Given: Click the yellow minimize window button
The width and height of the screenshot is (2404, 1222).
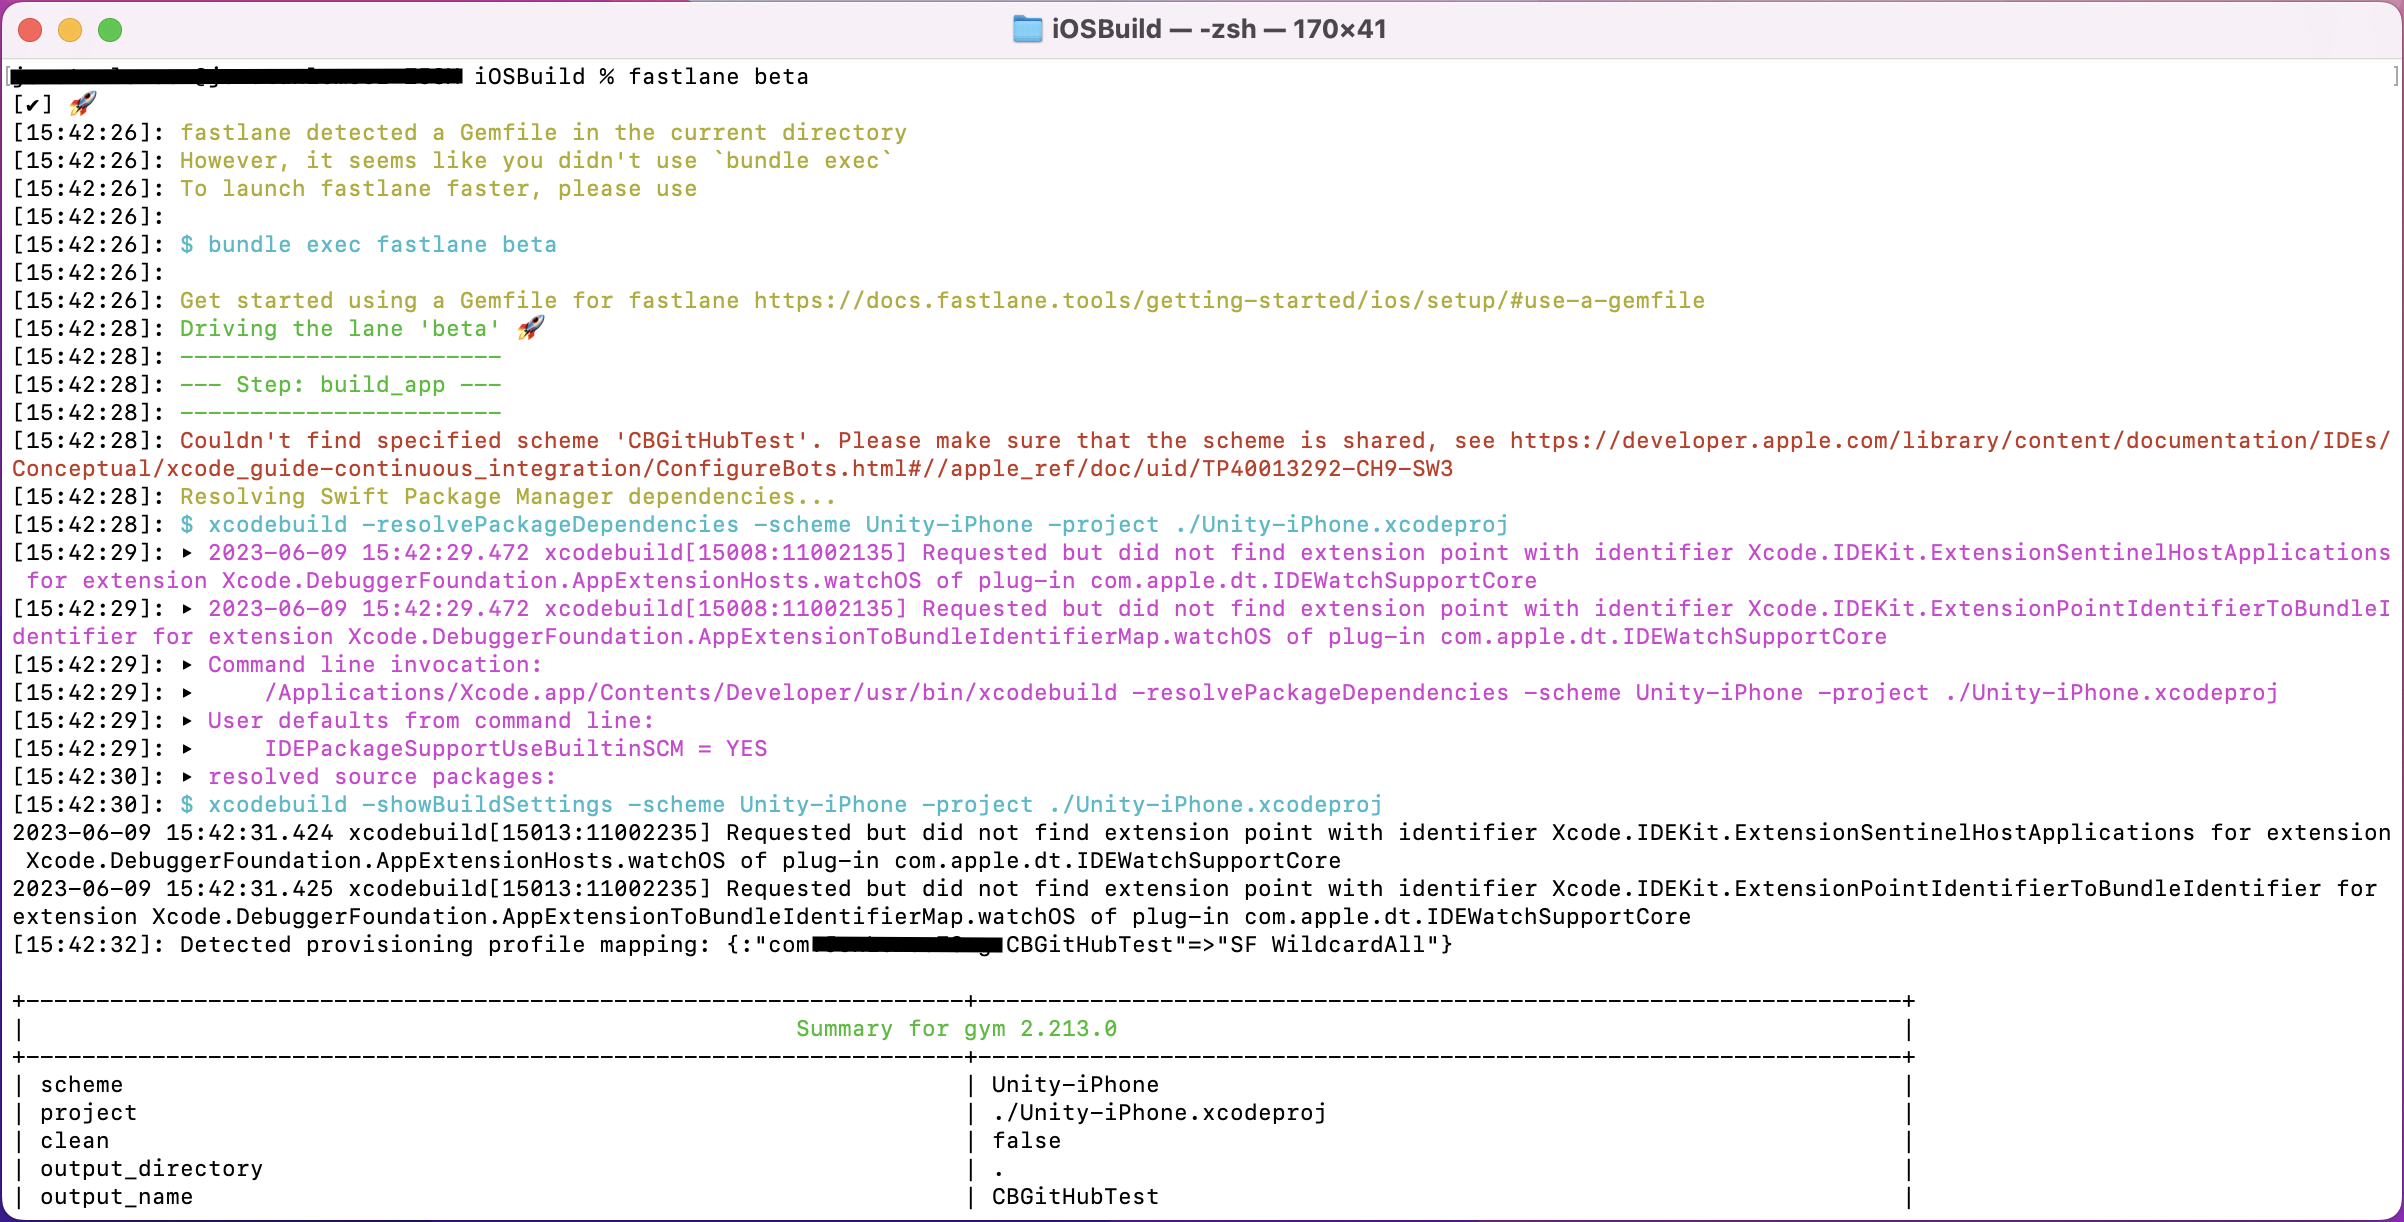Looking at the screenshot, I should click(70, 30).
